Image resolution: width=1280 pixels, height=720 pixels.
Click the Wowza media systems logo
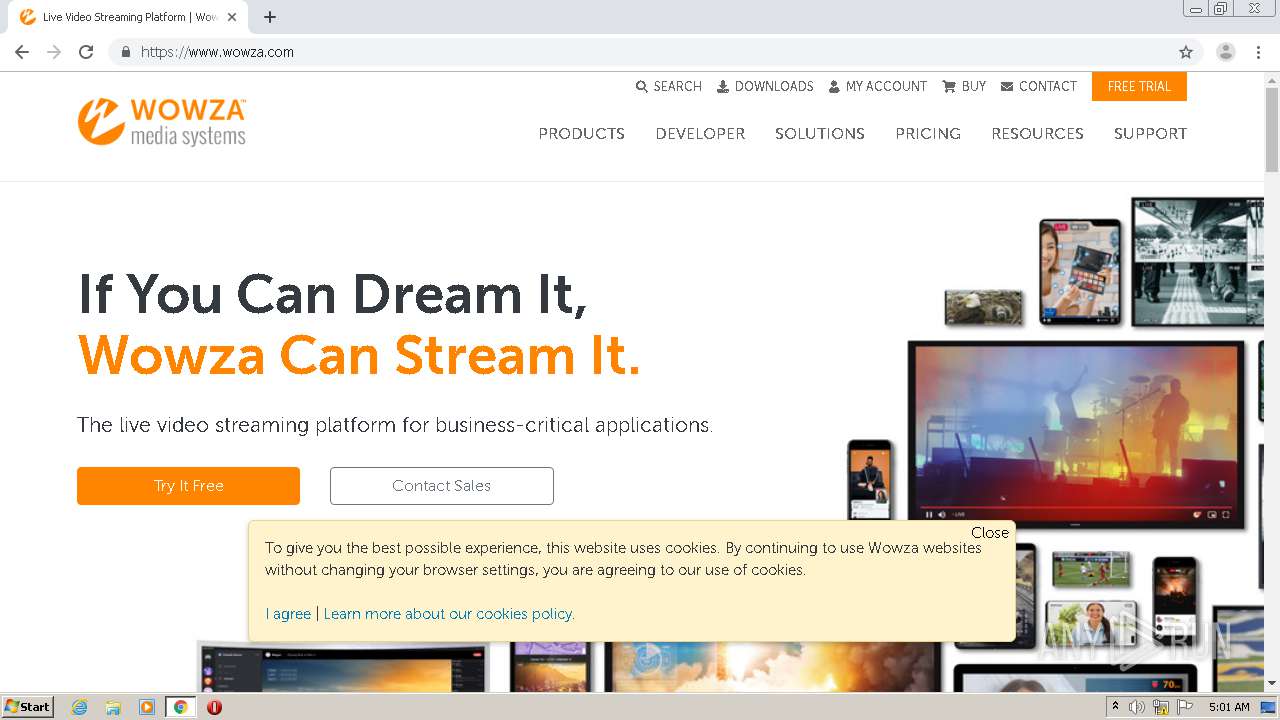click(162, 122)
